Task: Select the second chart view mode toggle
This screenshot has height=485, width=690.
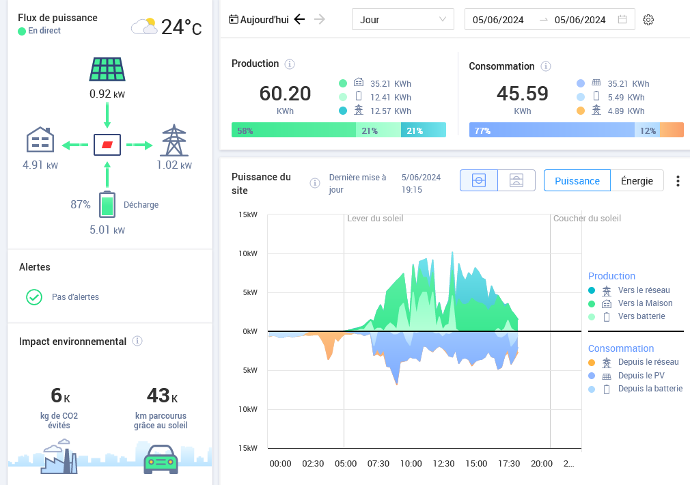Action: 516,180
